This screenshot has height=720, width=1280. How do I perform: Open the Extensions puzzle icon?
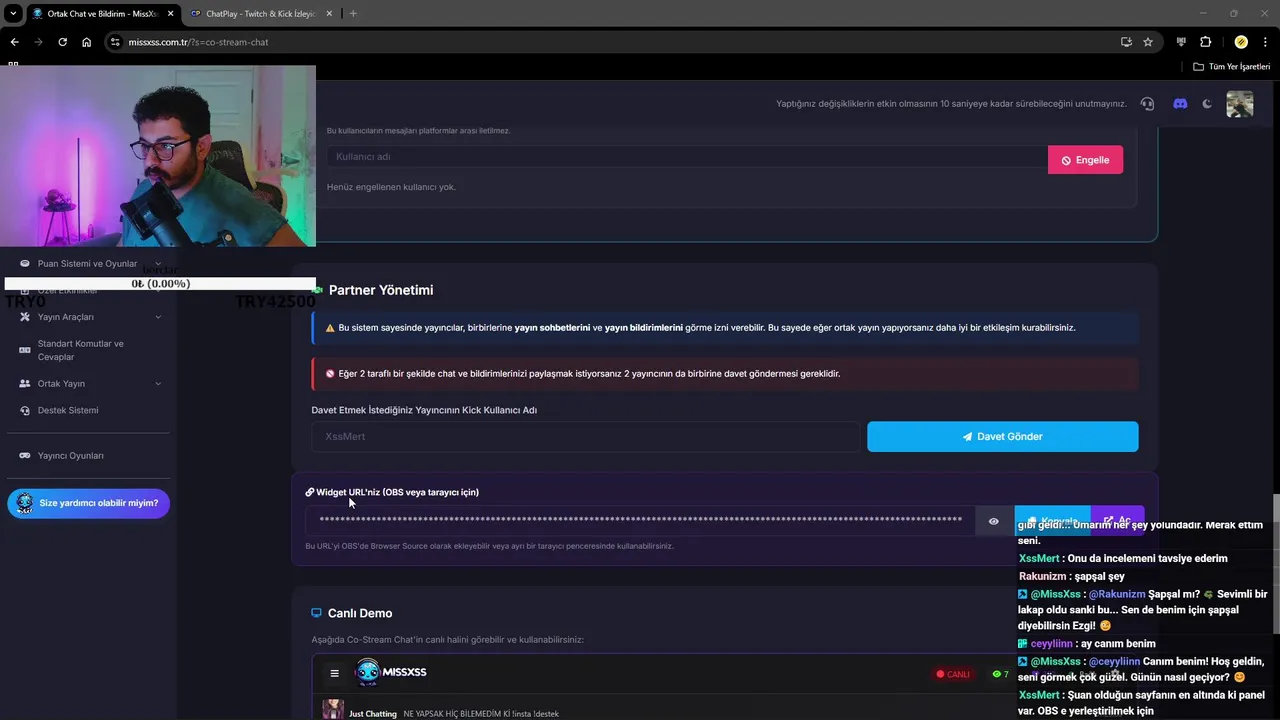(1205, 42)
